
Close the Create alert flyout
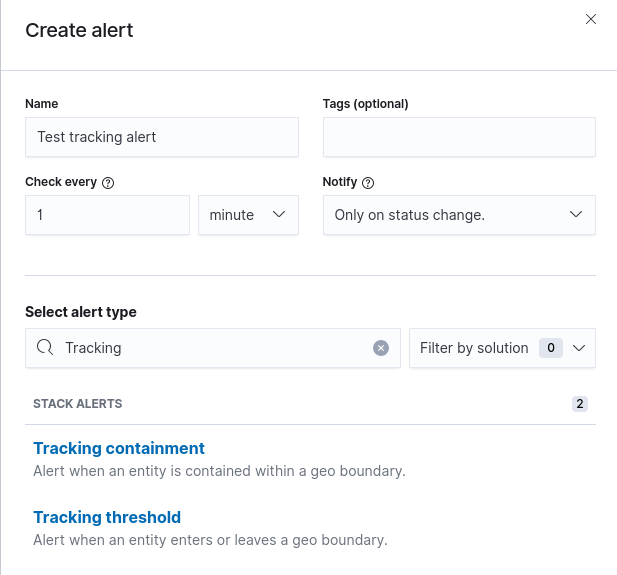tap(591, 19)
